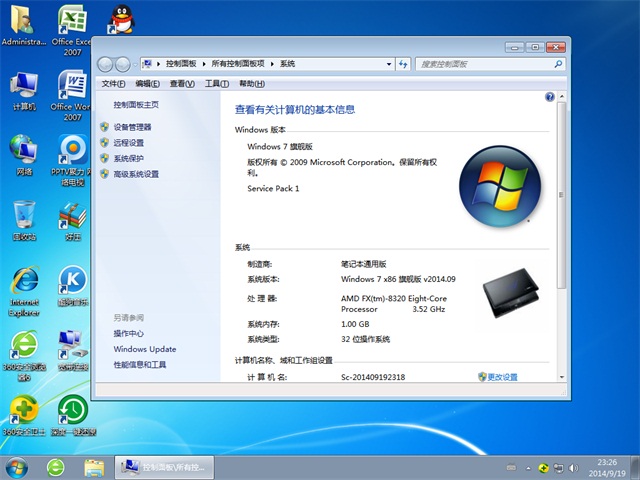Open the help question mark icon

[550, 97]
